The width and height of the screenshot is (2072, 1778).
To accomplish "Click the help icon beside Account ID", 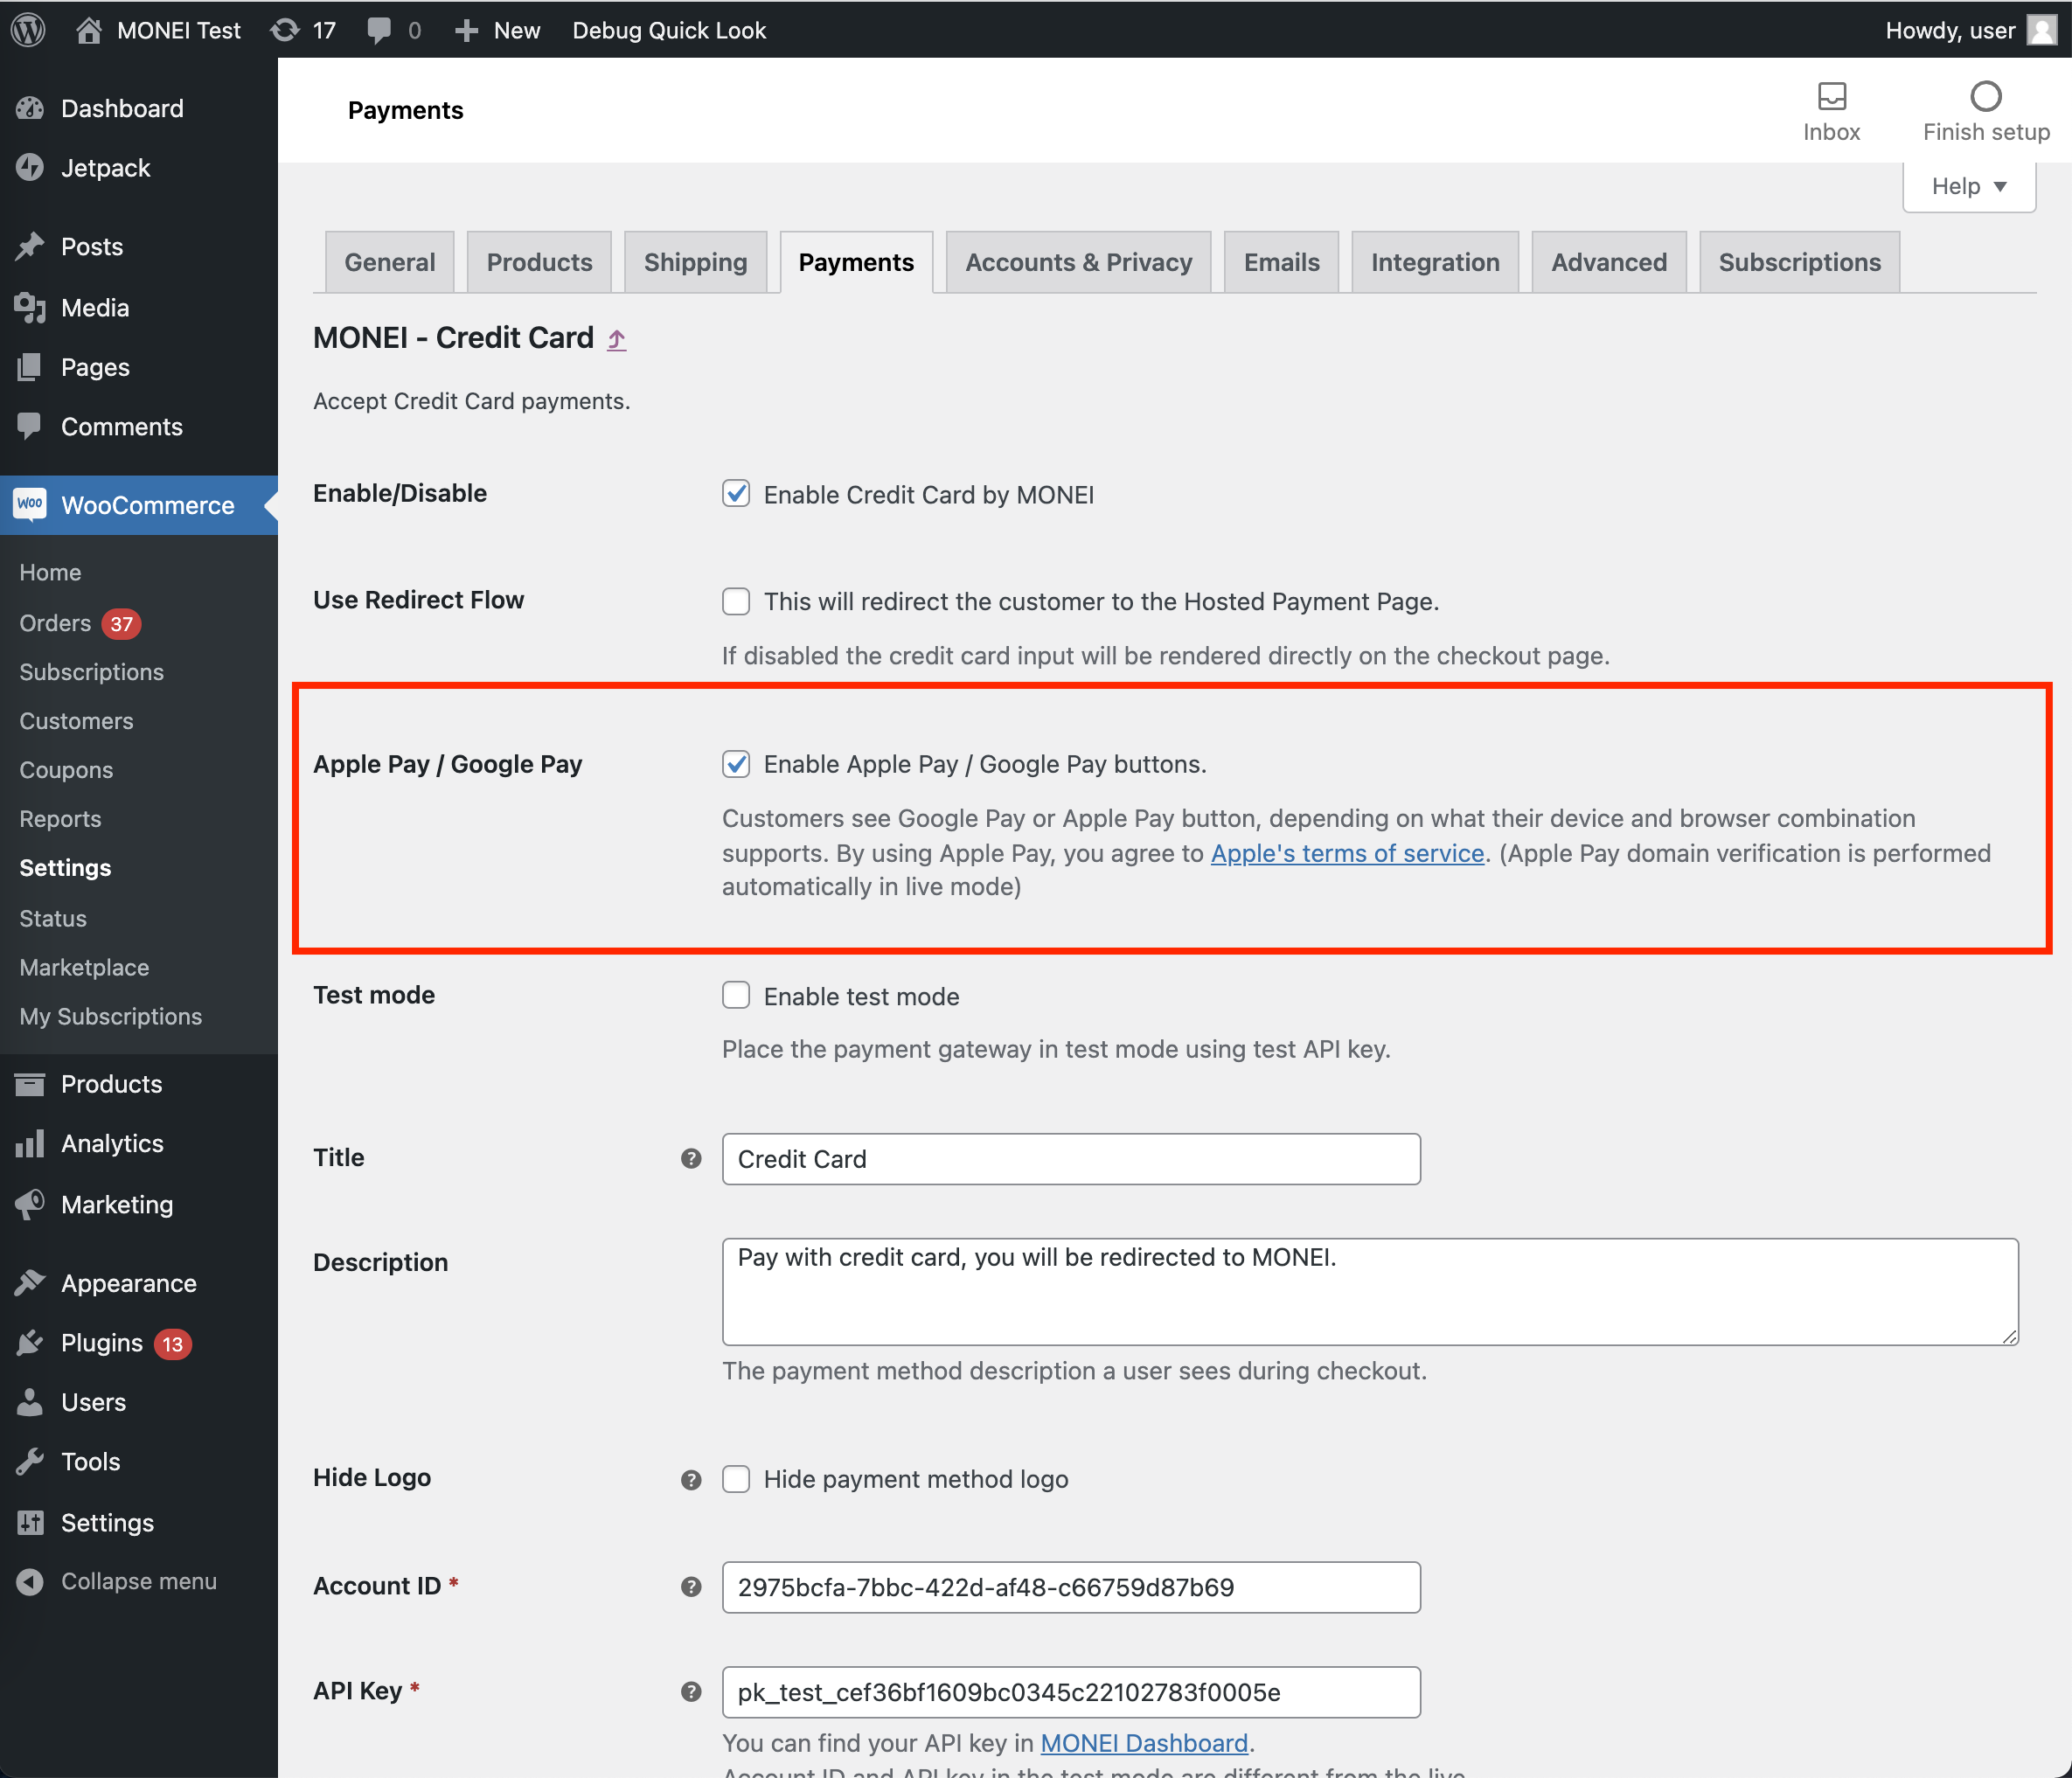I will [691, 1586].
